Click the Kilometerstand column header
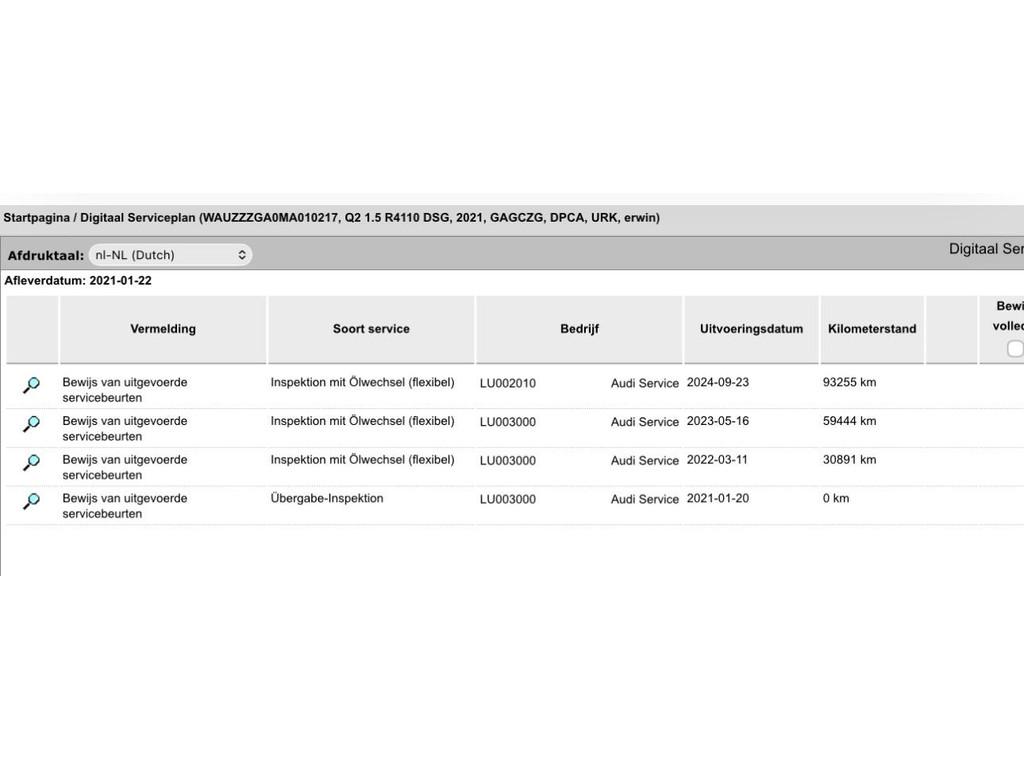This screenshot has height=768, width=1024. tap(872, 329)
